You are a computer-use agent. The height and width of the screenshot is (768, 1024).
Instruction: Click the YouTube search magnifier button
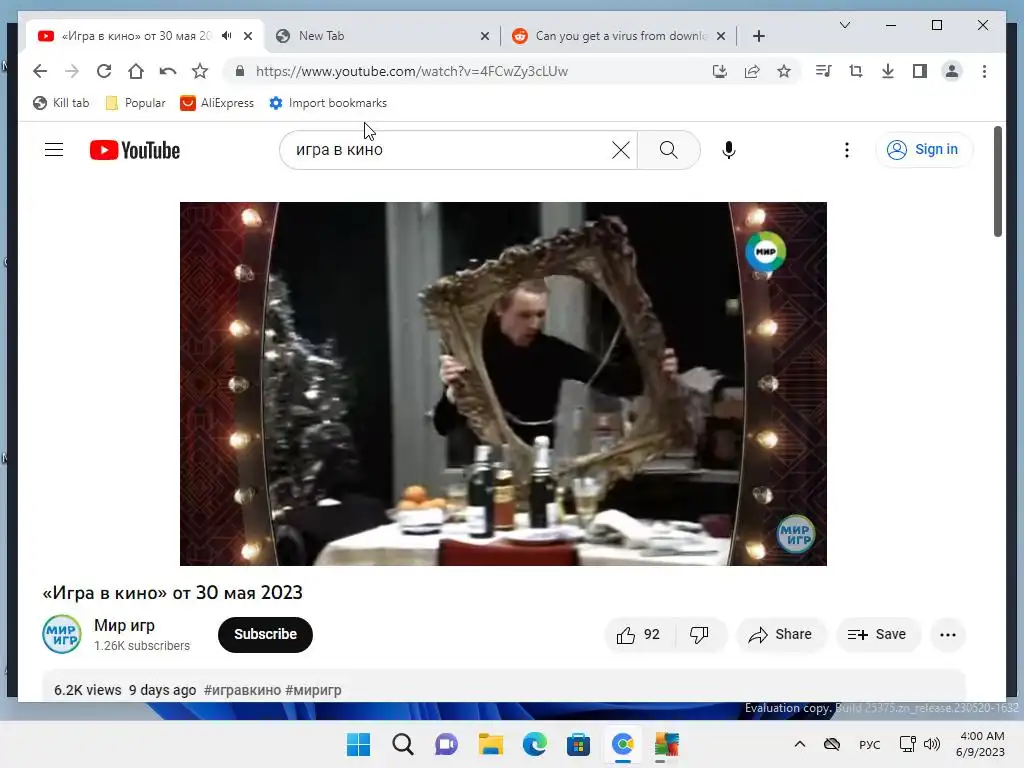click(x=669, y=150)
